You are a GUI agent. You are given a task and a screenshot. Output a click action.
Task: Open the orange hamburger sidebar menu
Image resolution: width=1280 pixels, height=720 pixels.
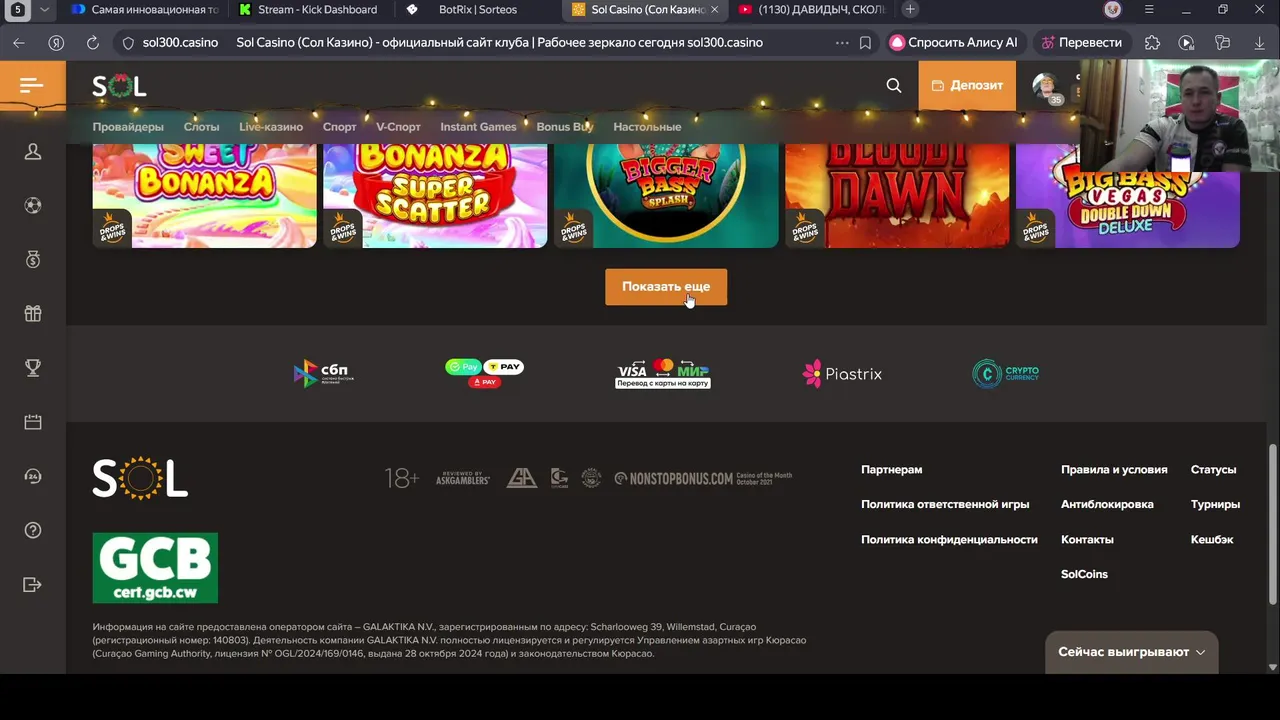tap(32, 85)
